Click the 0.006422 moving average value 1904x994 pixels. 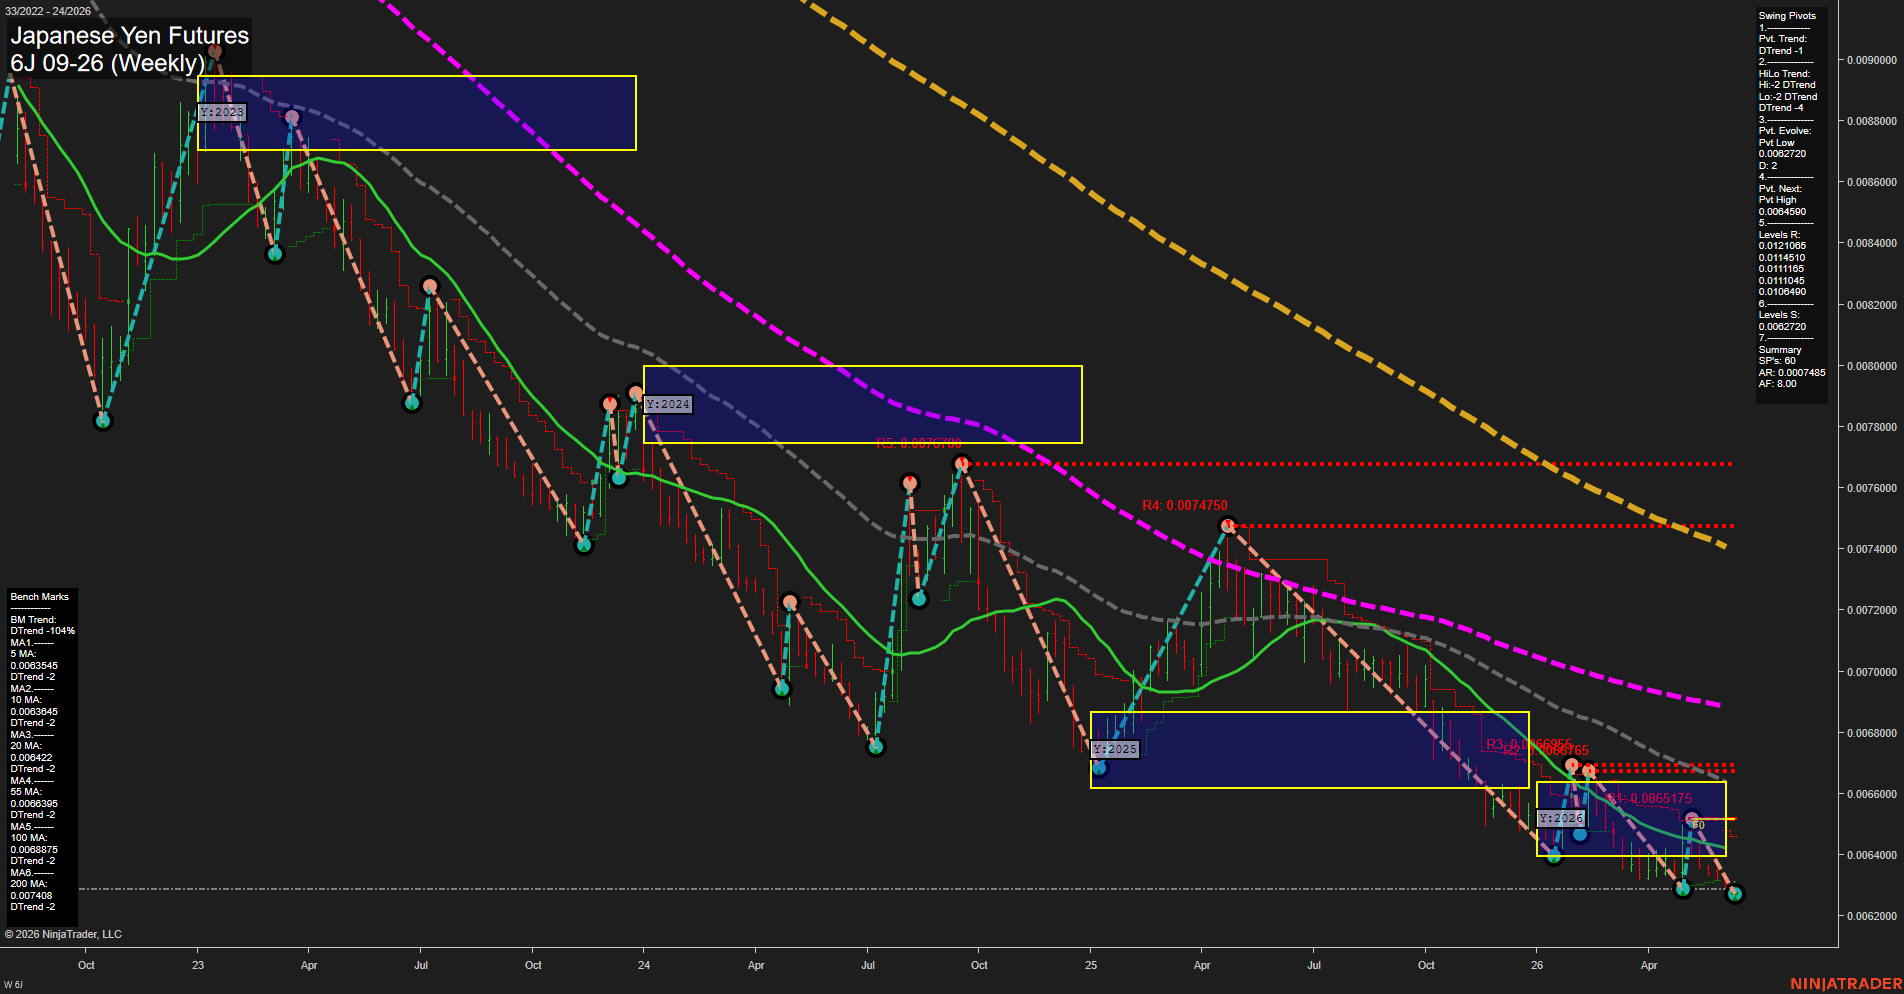click(x=31, y=758)
